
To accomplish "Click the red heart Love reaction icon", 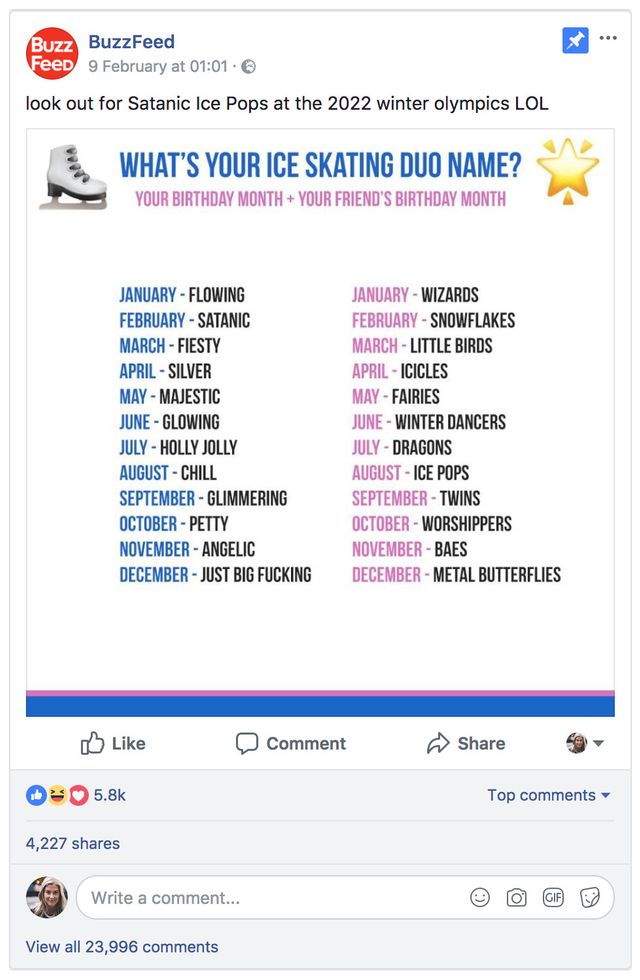I will click(78, 795).
